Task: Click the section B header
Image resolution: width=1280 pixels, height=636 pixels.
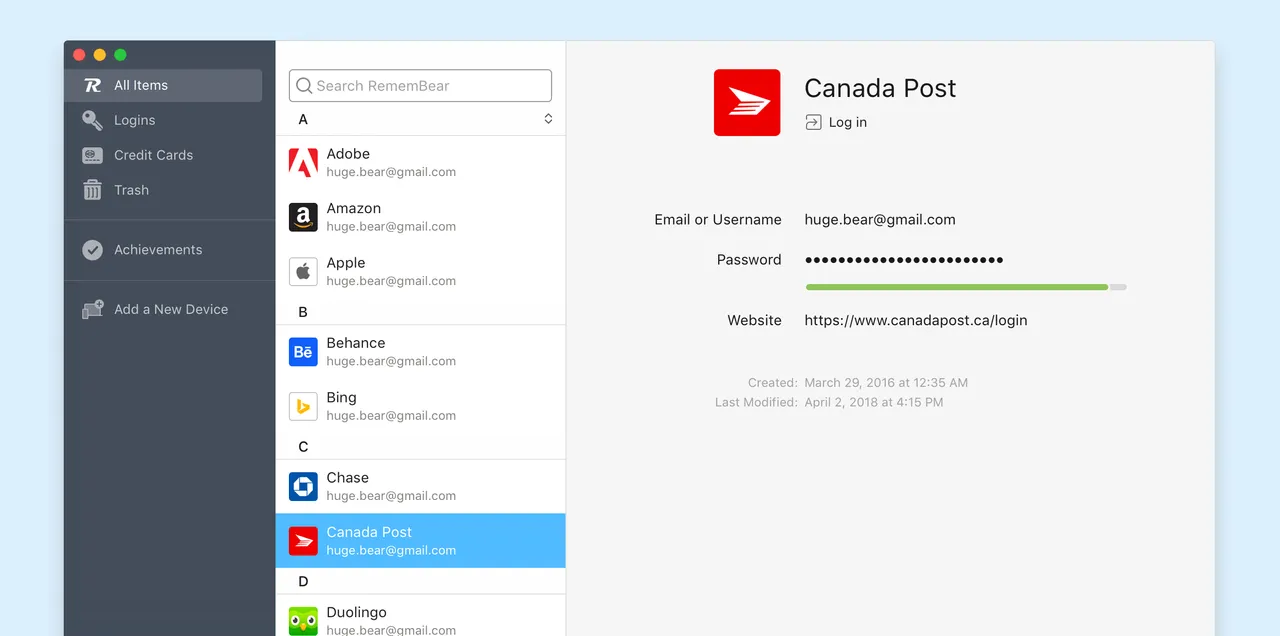Action: pyautogui.click(x=303, y=312)
